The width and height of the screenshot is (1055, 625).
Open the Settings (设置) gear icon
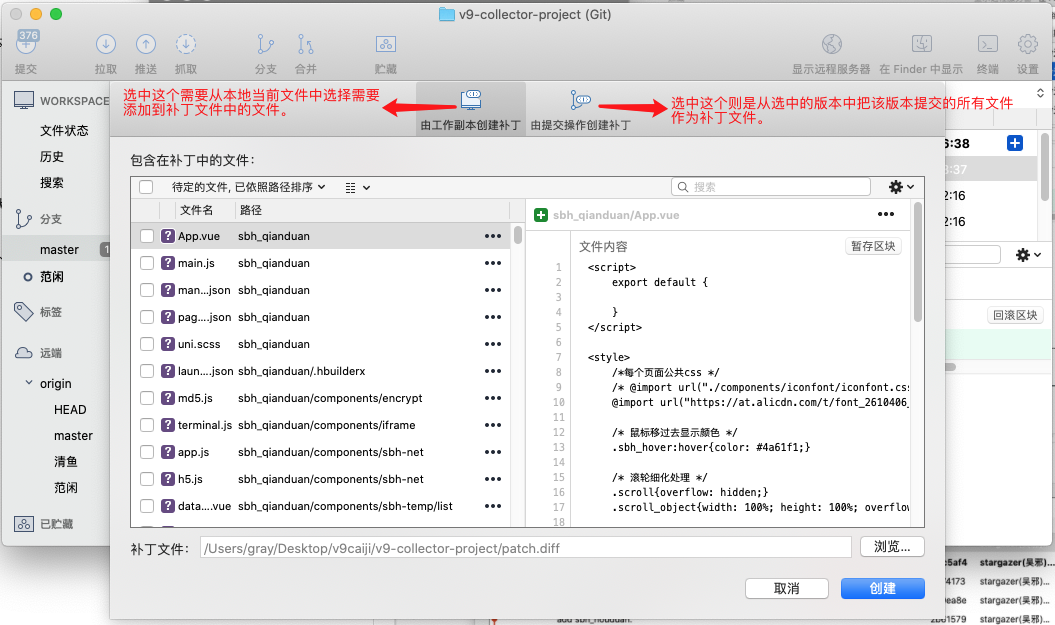click(x=1027, y=44)
